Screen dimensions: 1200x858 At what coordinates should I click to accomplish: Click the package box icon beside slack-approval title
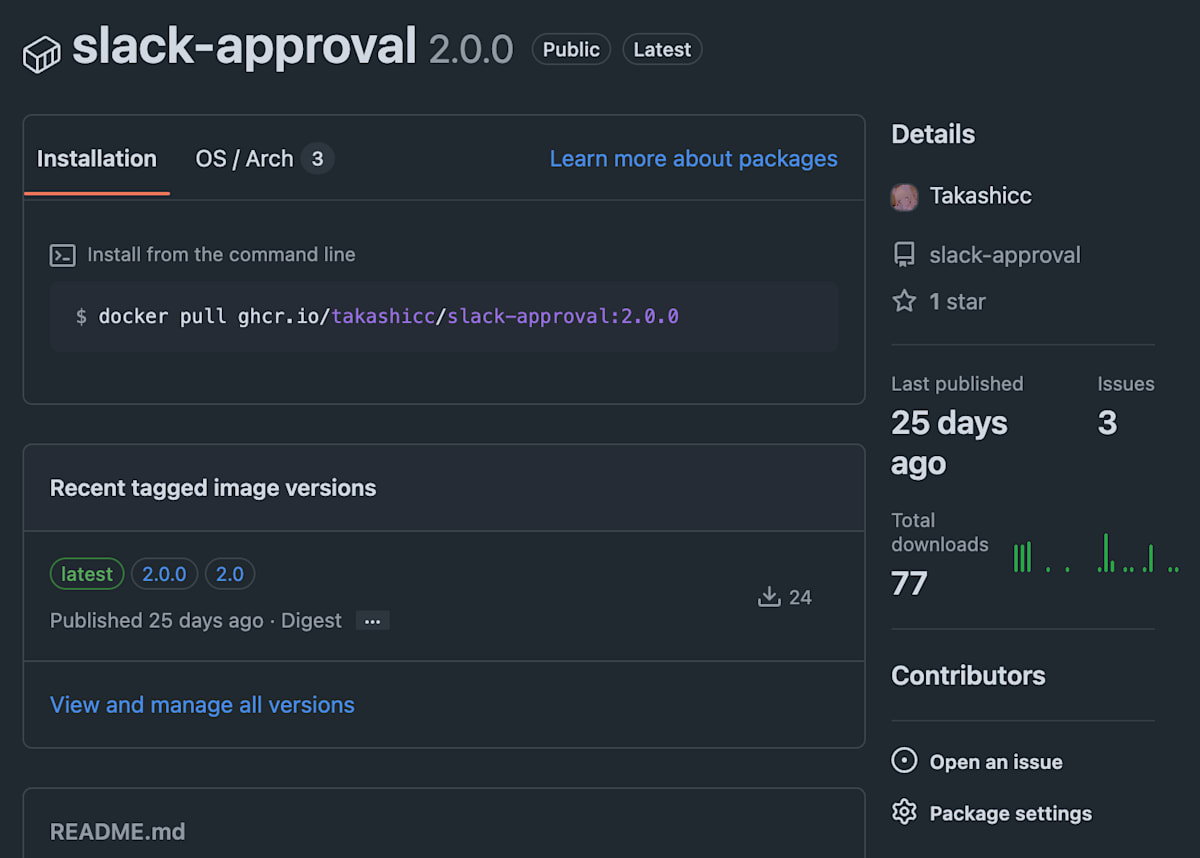pos(42,55)
